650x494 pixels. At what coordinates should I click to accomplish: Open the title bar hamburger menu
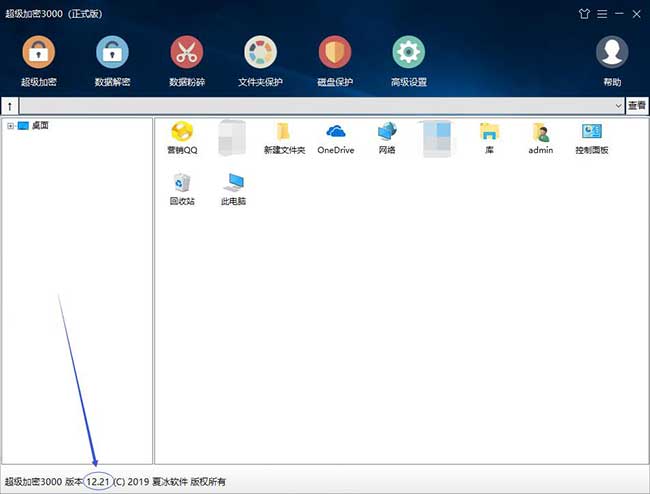(602, 14)
